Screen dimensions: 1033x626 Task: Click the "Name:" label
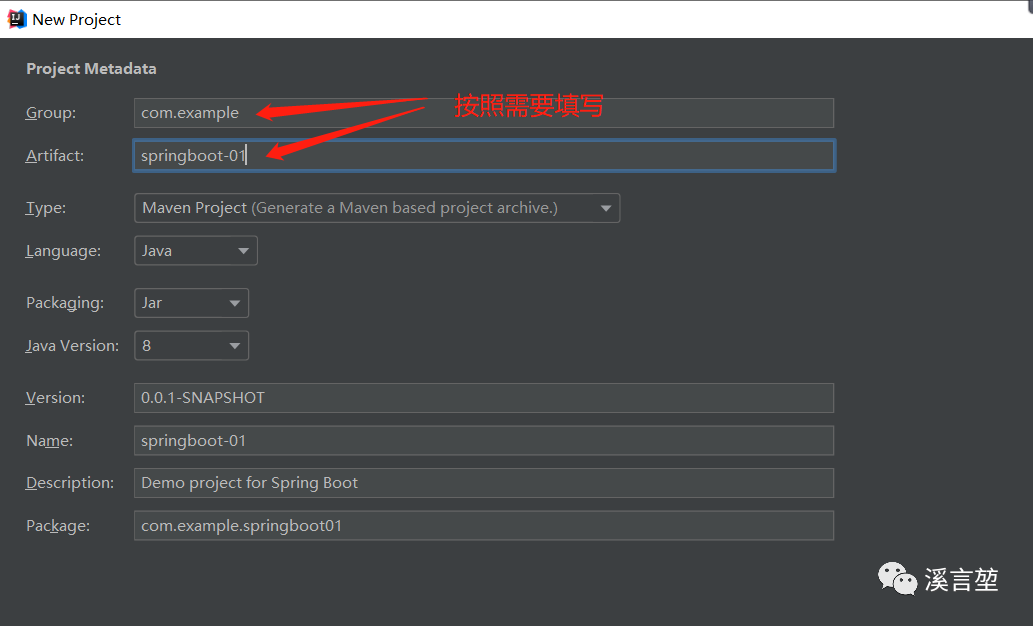point(49,441)
